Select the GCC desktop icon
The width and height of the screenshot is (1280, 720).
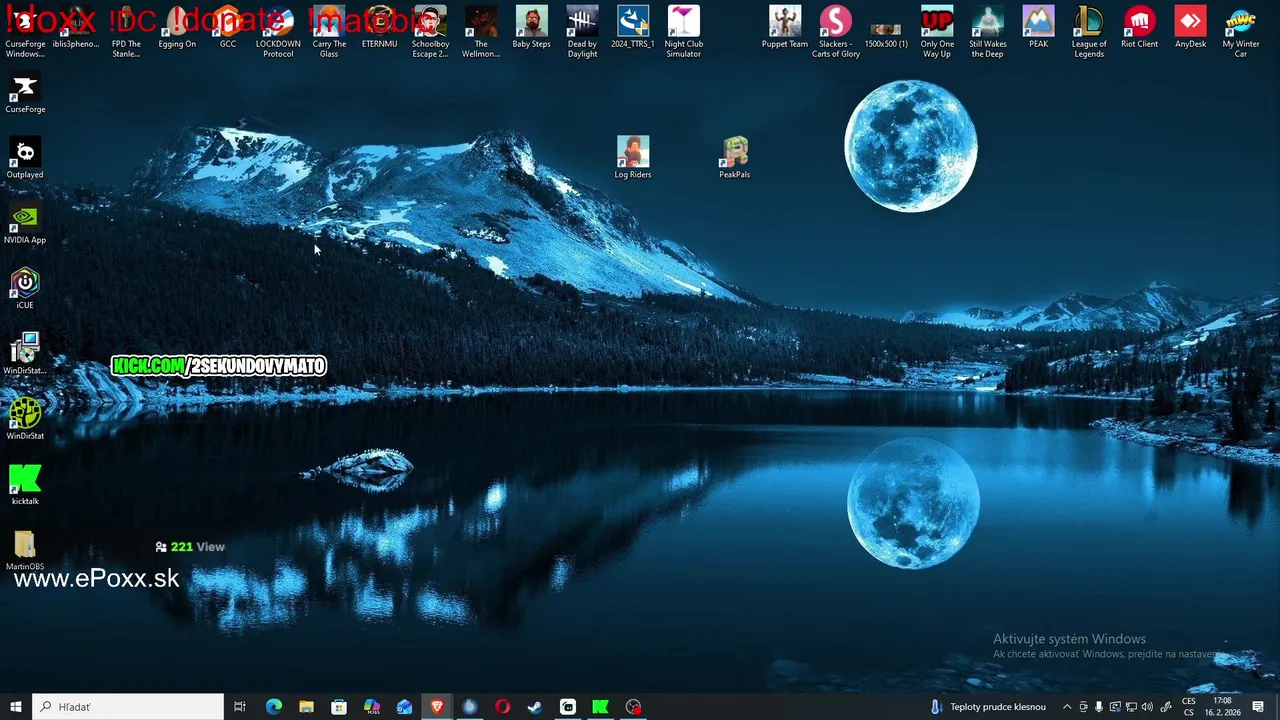tap(228, 28)
